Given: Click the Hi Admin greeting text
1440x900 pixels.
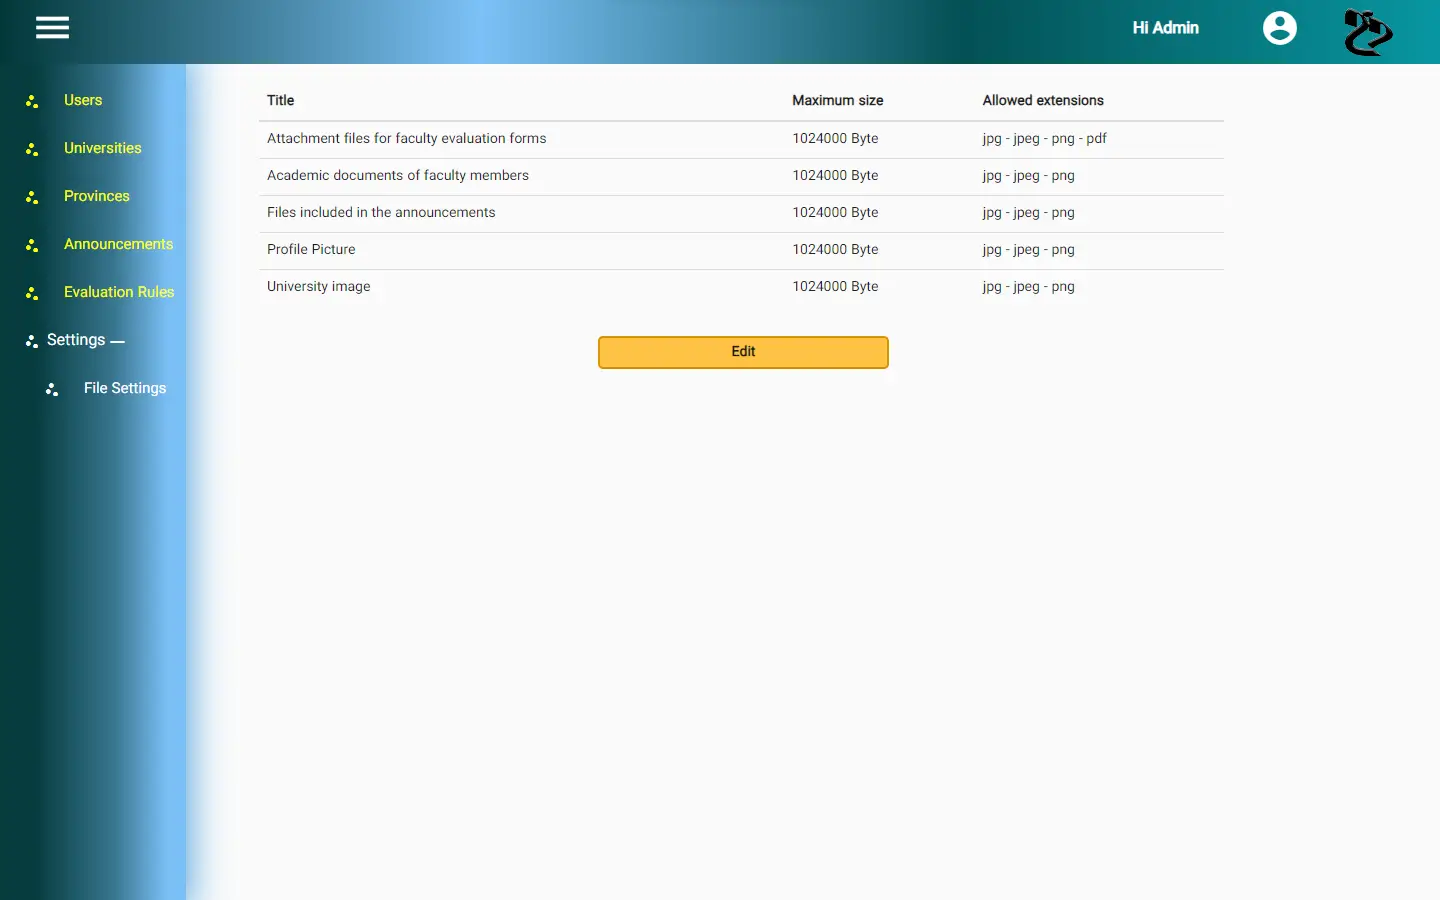Looking at the screenshot, I should point(1165,28).
